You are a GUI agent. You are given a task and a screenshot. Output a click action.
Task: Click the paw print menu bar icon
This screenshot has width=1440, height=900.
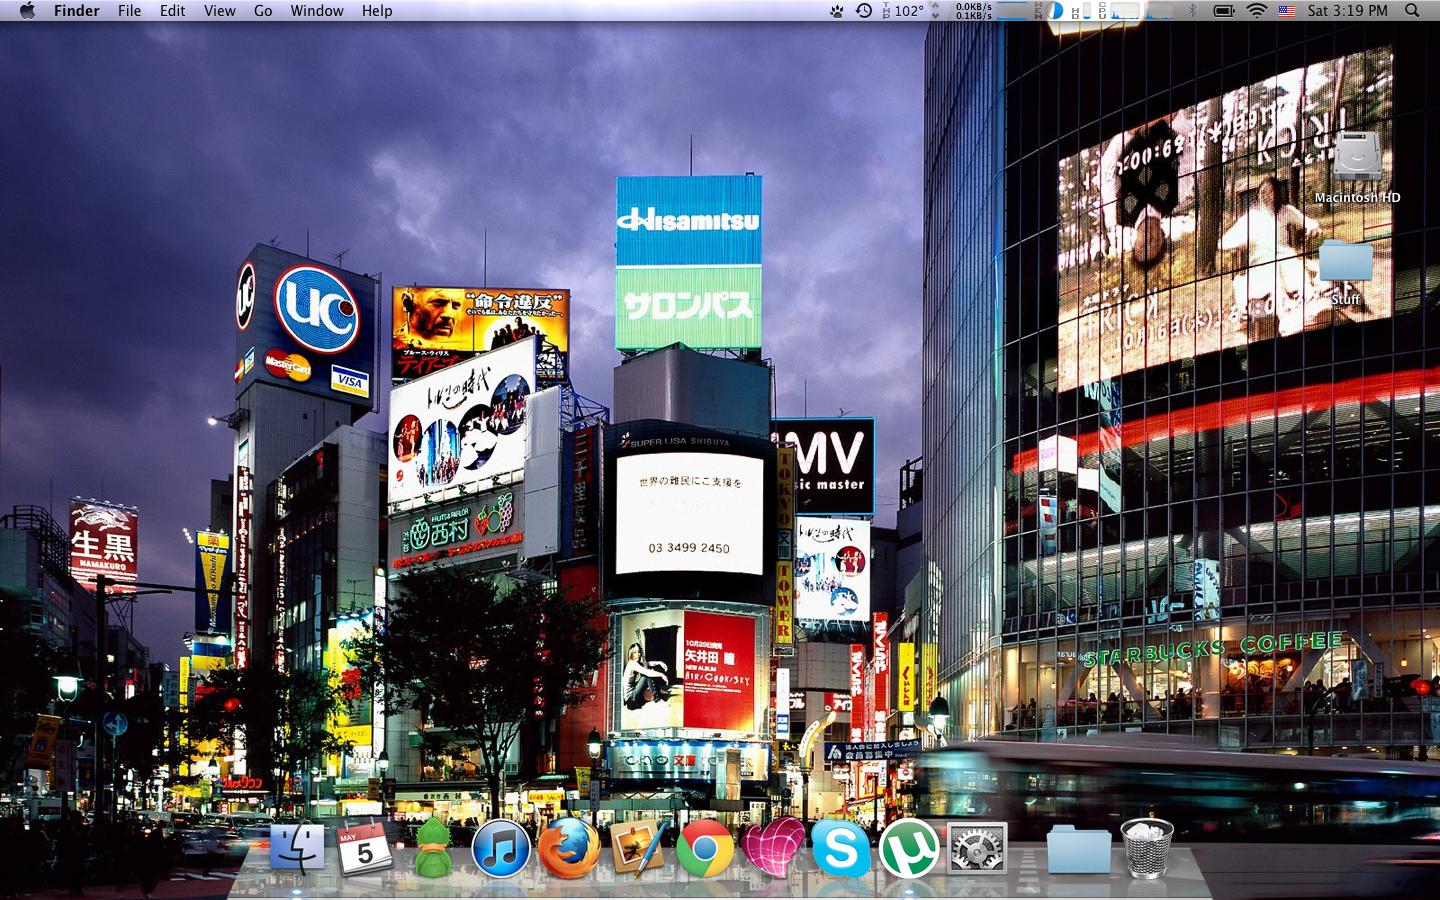(x=836, y=10)
